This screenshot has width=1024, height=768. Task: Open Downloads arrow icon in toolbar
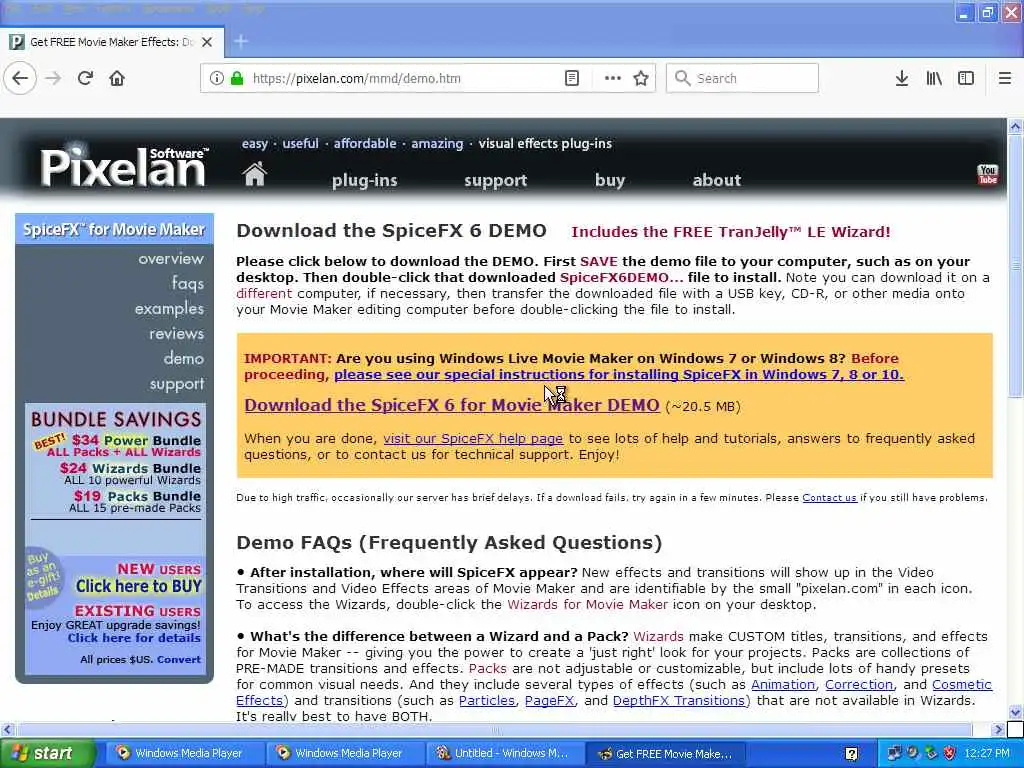[901, 78]
